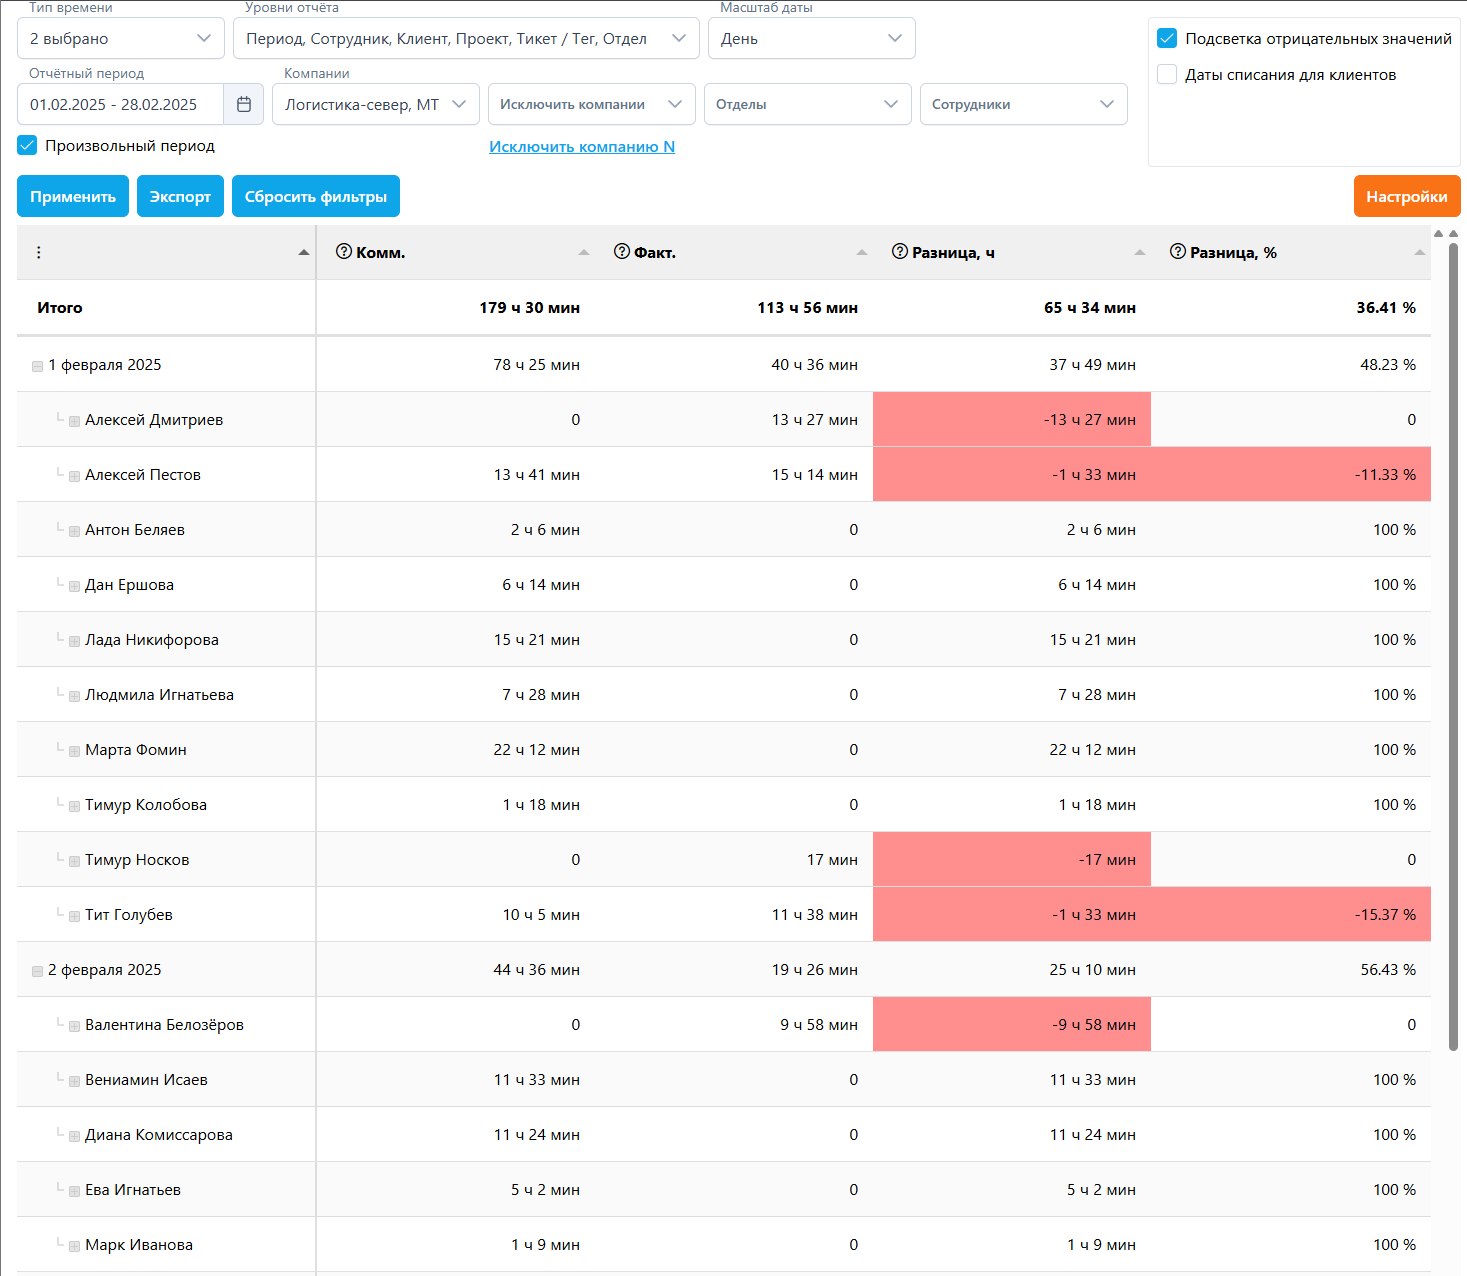
Task: Open the Масштаб даты dropdown showing День
Action: pyautogui.click(x=811, y=39)
